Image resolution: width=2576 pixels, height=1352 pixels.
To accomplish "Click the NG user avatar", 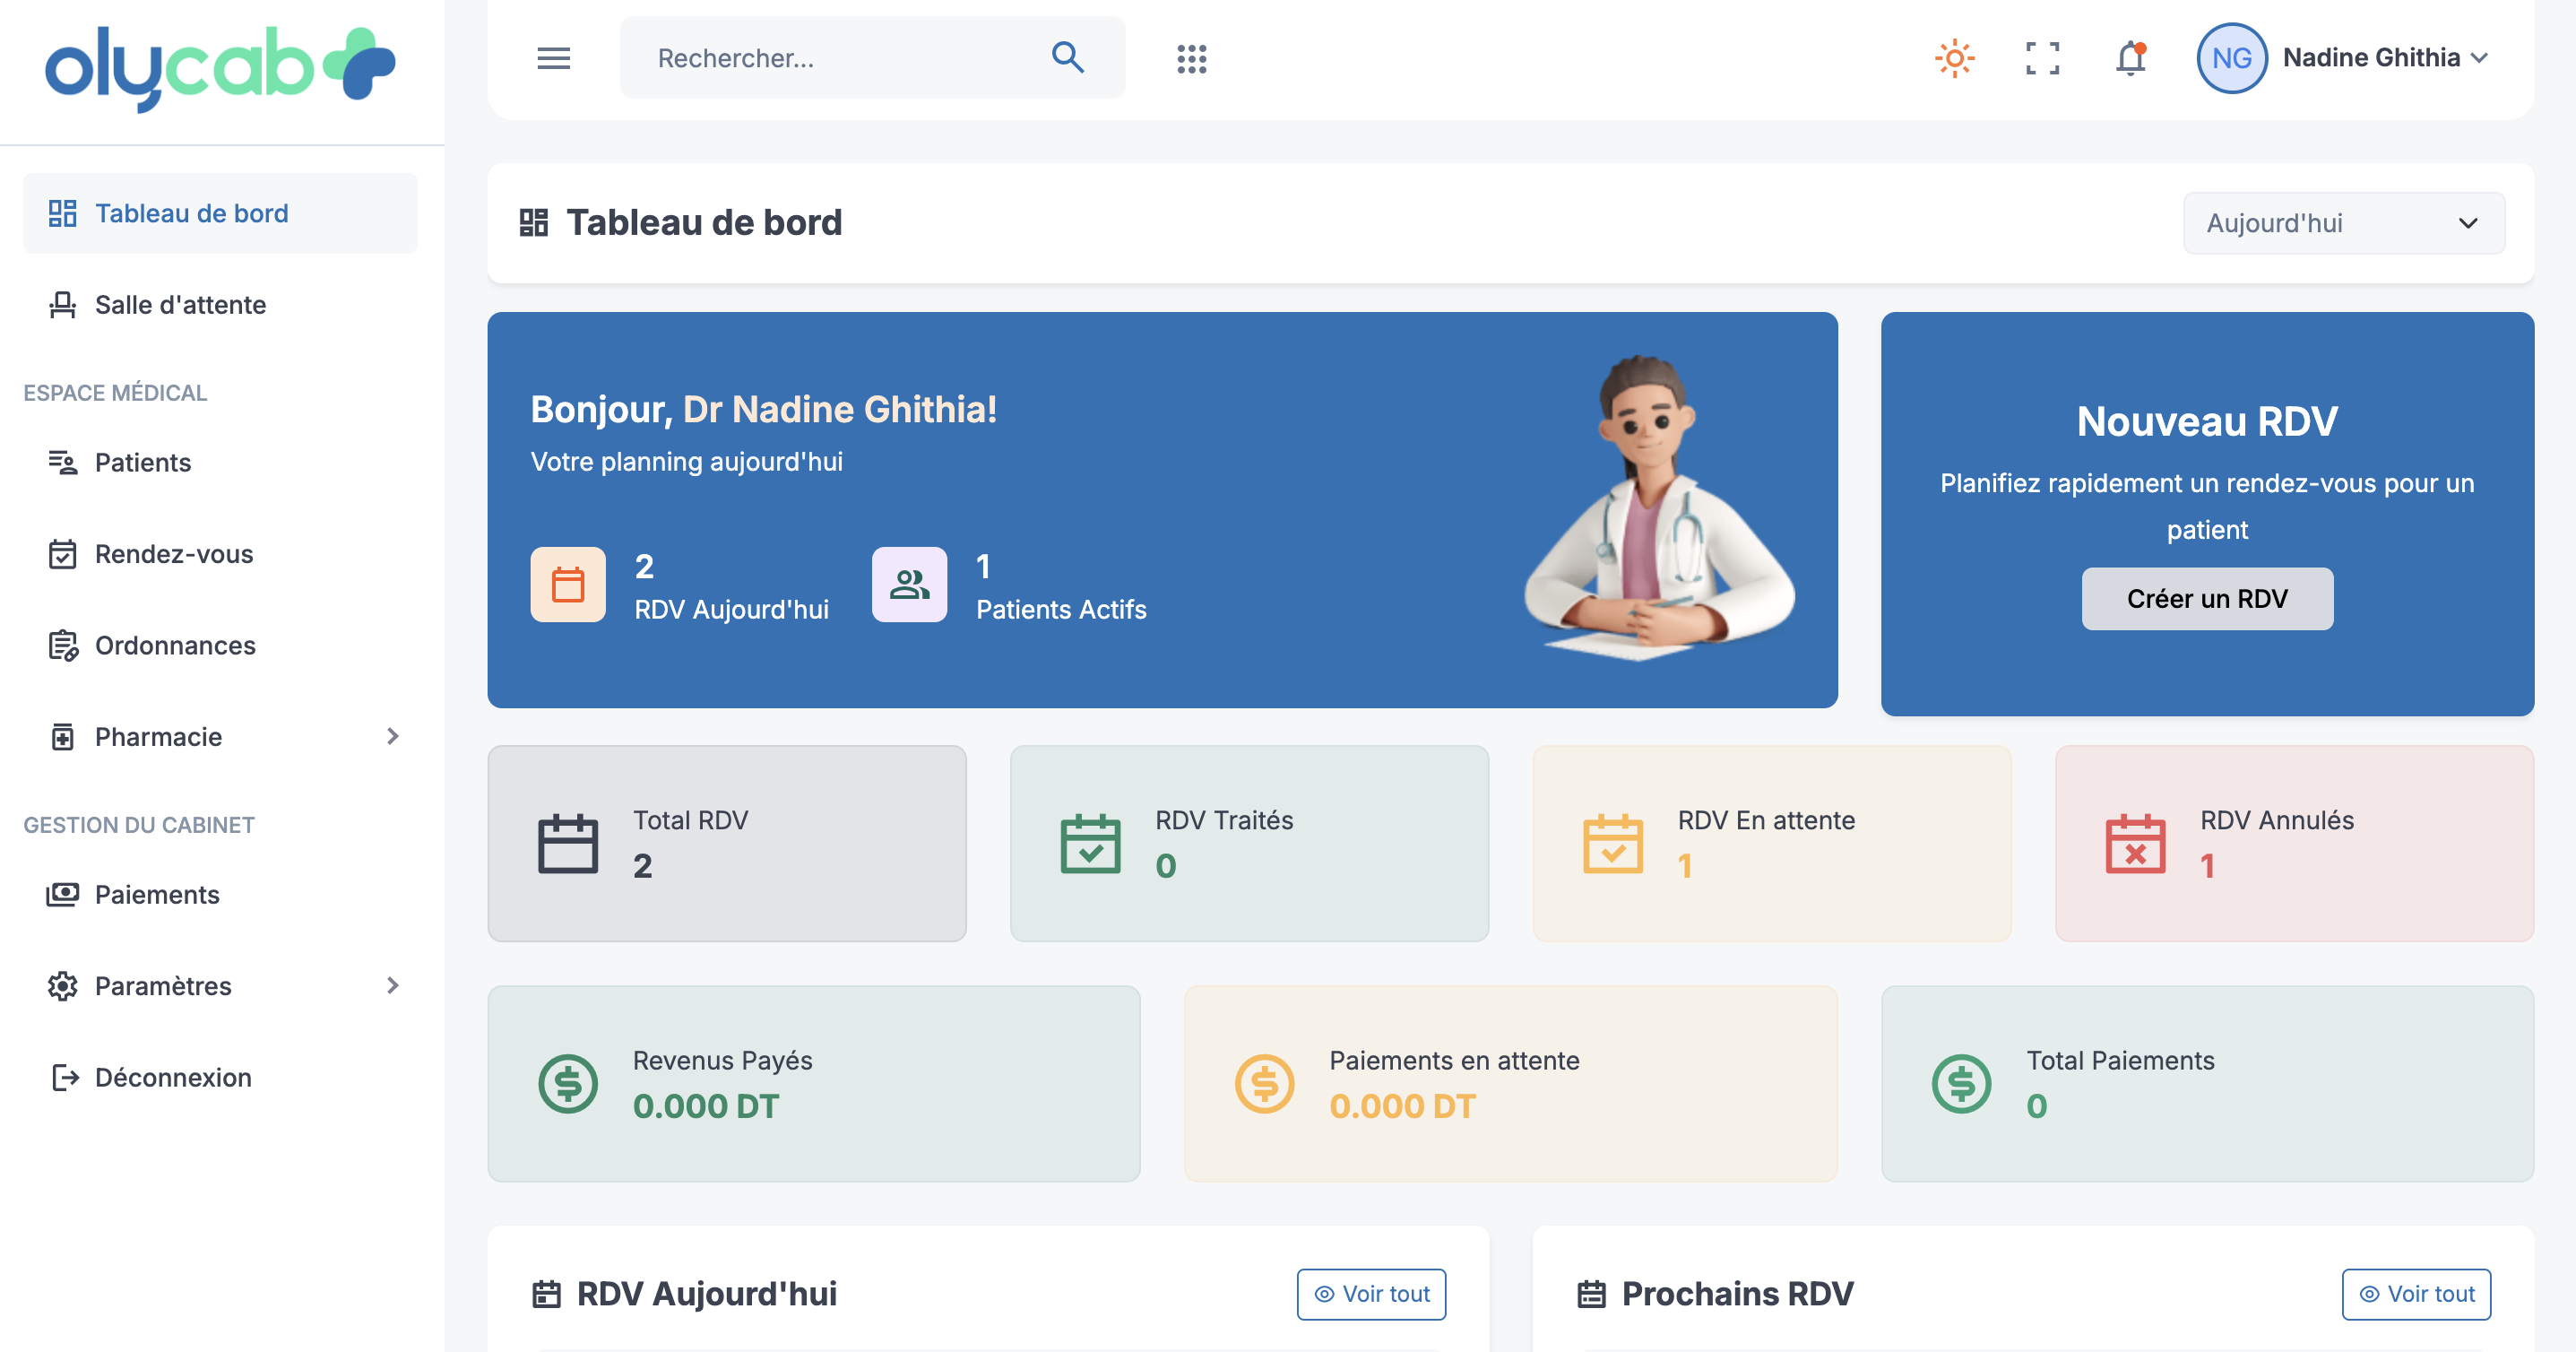I will [x=2231, y=58].
